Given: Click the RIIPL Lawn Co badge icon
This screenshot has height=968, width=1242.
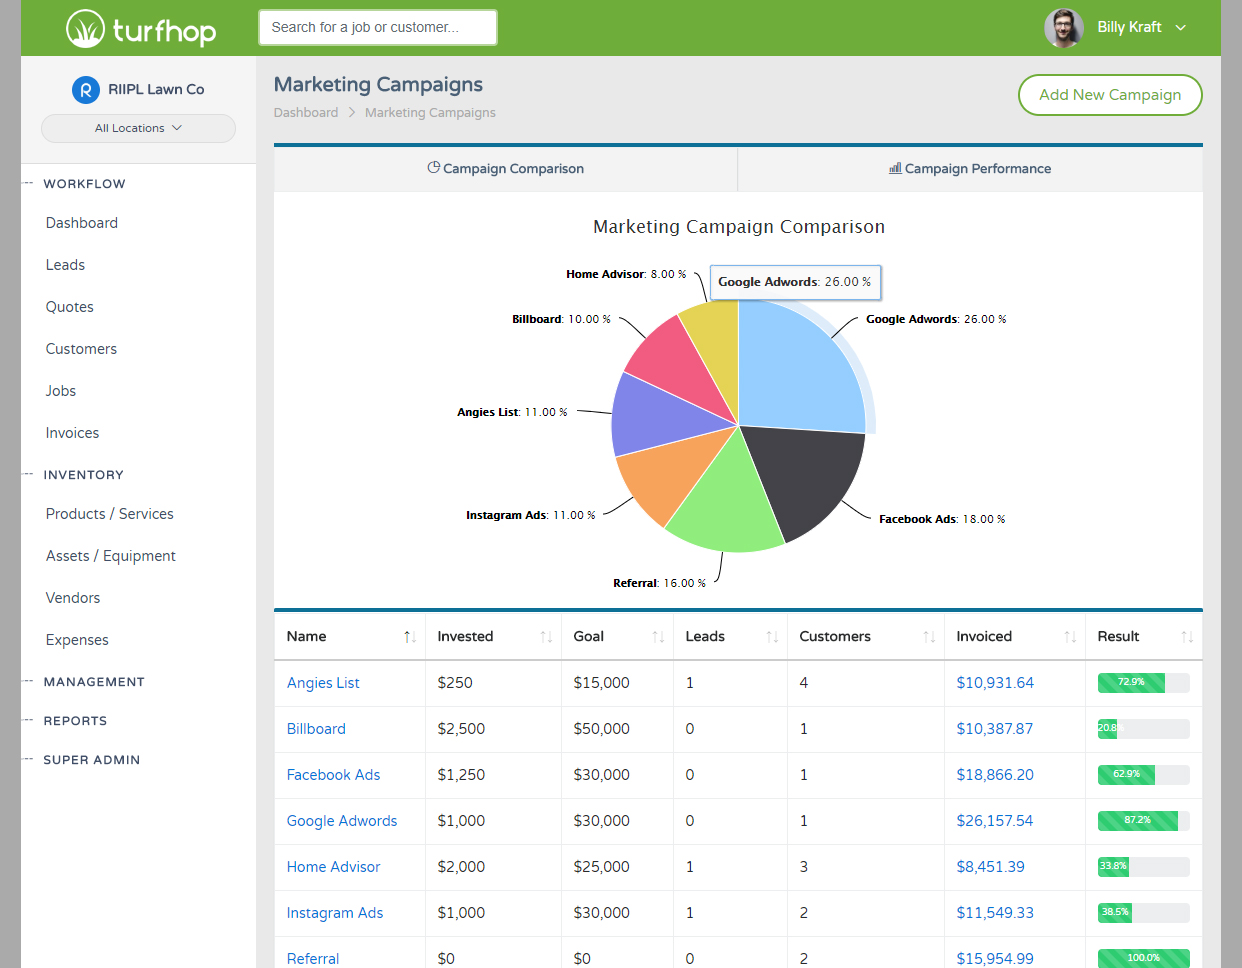Looking at the screenshot, I should click(x=86, y=90).
